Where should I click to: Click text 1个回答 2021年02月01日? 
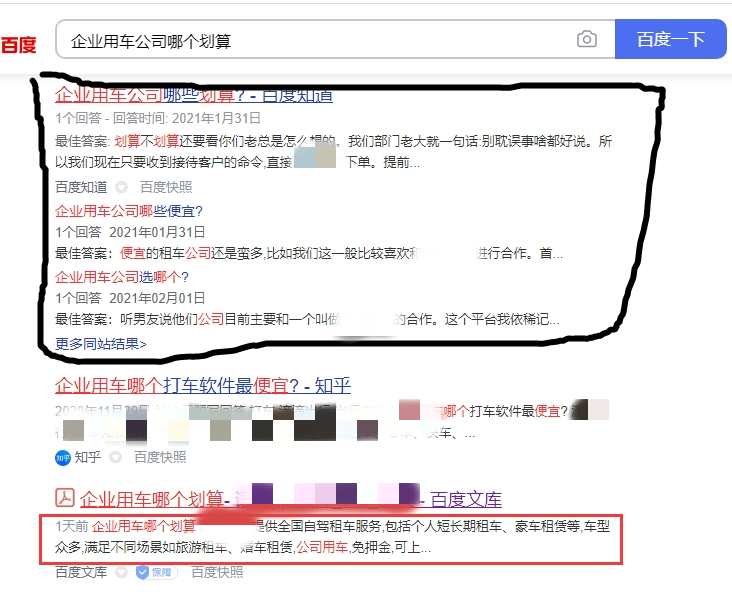click(130, 298)
